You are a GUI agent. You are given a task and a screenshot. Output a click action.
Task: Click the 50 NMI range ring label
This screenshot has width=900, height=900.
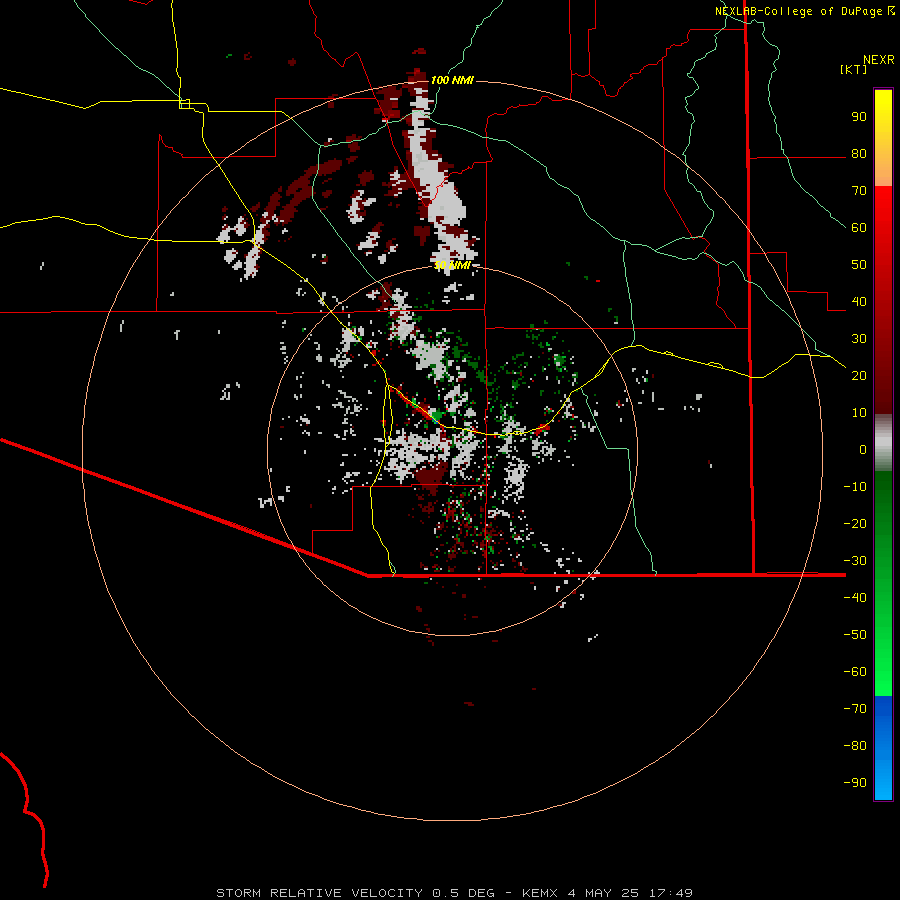[x=452, y=265]
